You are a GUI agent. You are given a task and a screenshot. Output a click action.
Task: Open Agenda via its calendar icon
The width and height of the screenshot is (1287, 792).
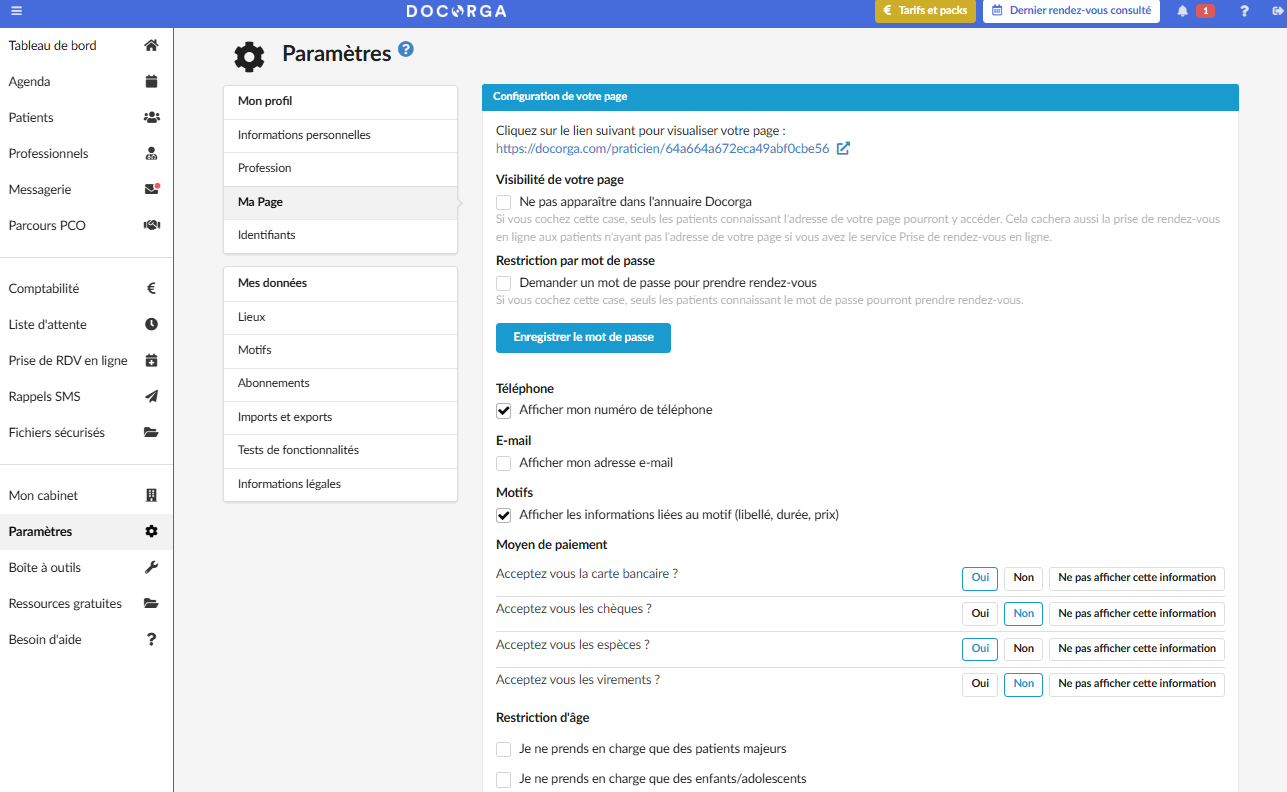pyautogui.click(x=152, y=82)
